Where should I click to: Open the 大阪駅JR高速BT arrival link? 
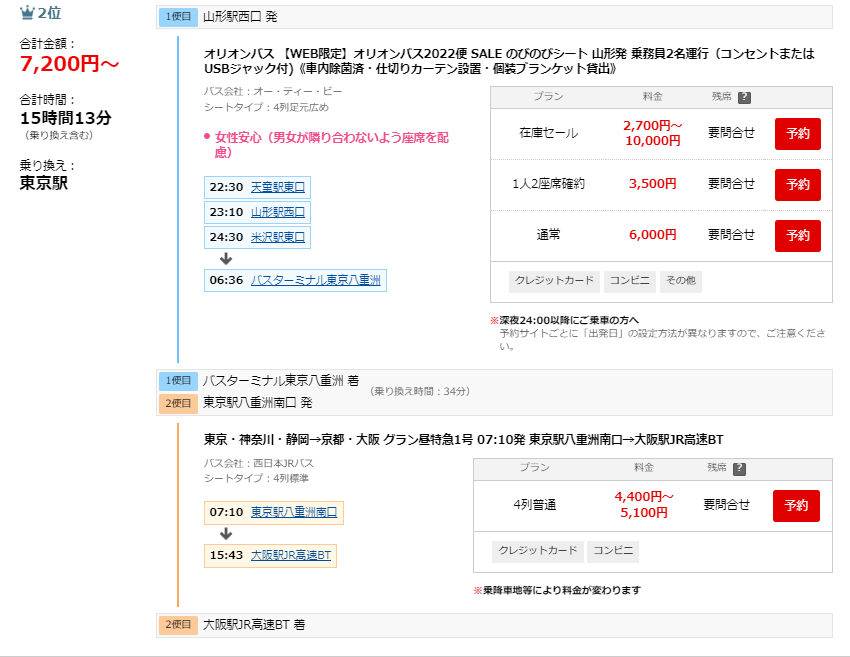tap(290, 555)
